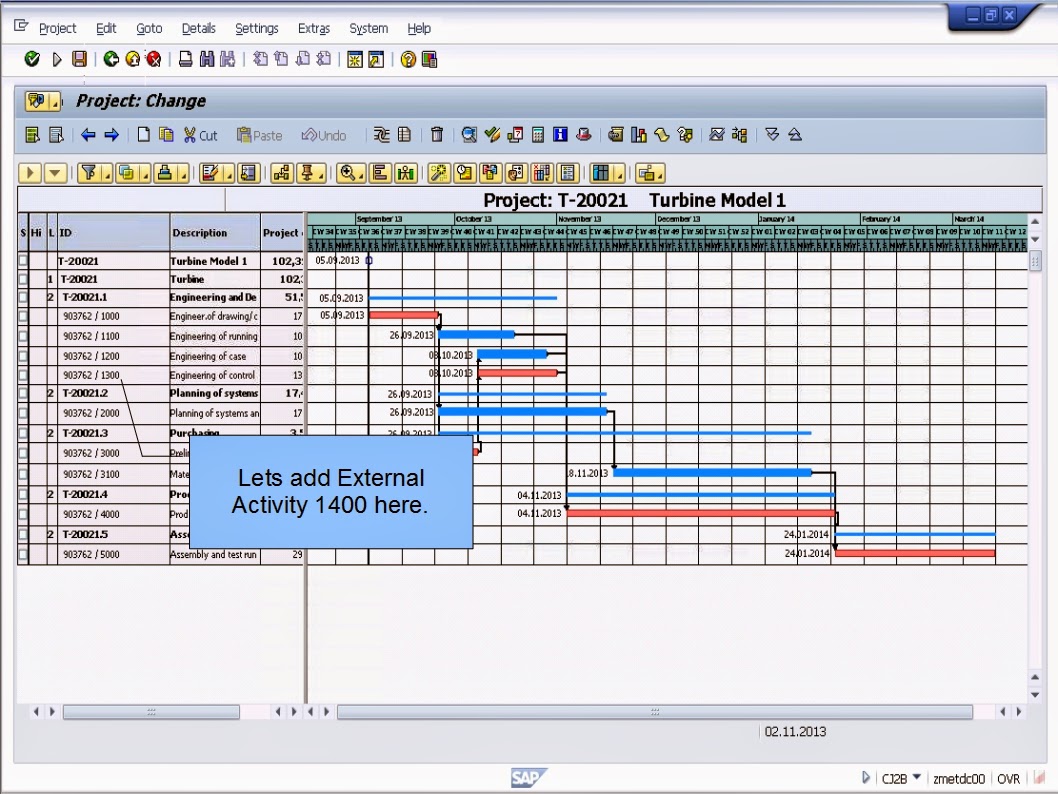Select the checkbox for the Engineering of case row
Screen dimensions: 1058x794
22,355
